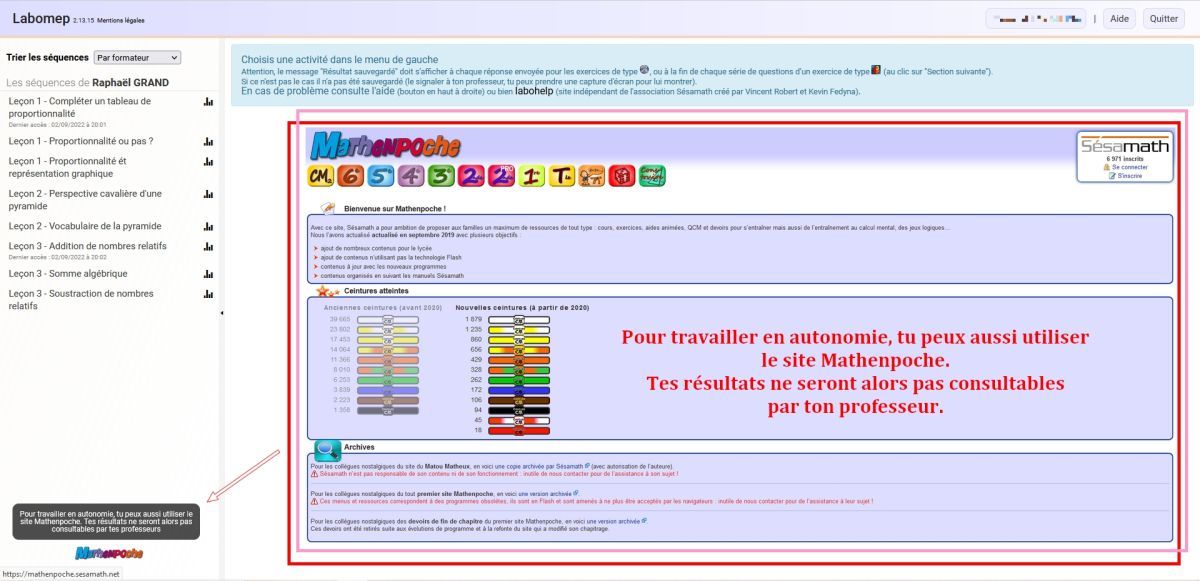Select the purple 4e grade icon
Viewport: 1200px width, 581px height.
click(410, 176)
